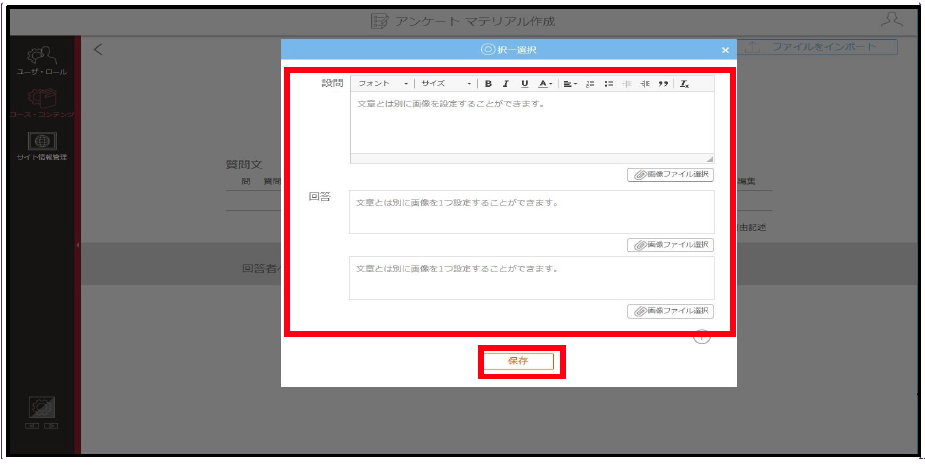Open the text color picker

coord(546,84)
